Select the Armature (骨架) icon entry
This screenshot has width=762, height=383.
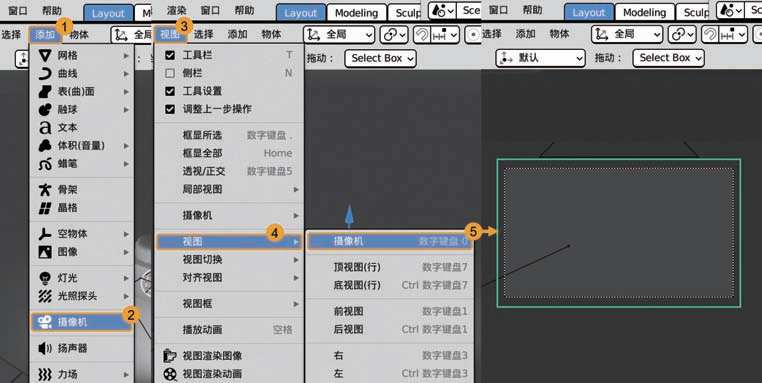(x=45, y=190)
